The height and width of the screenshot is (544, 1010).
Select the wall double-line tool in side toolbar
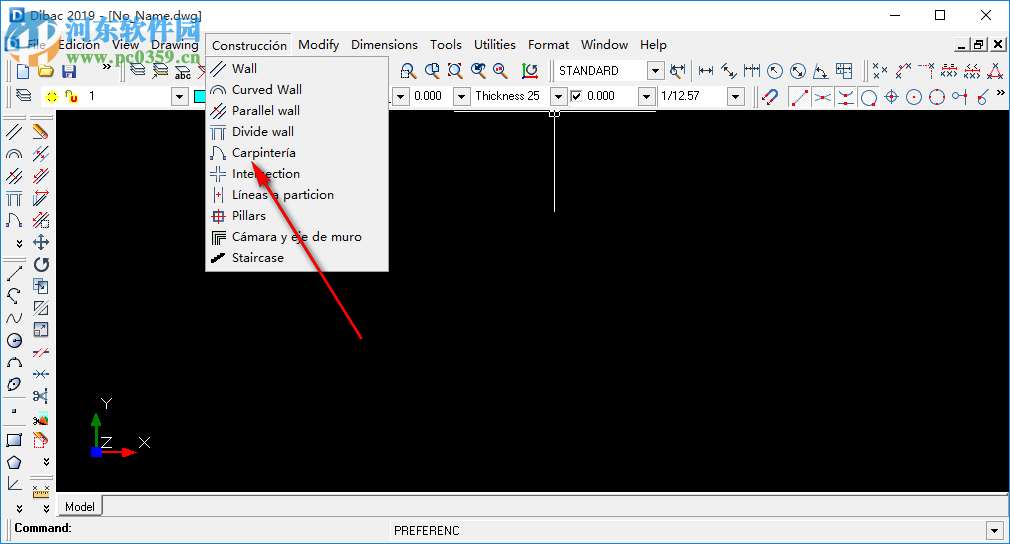point(14,132)
